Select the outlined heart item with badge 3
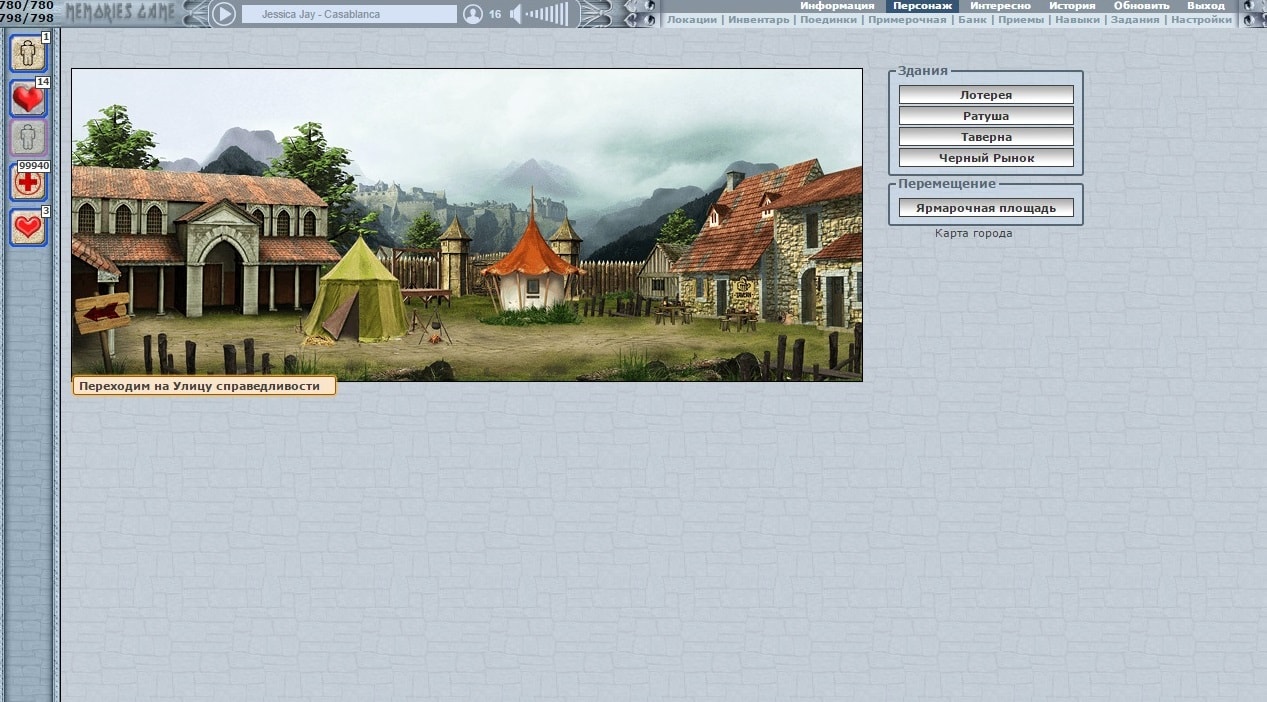The image size is (1267, 702). 28,227
